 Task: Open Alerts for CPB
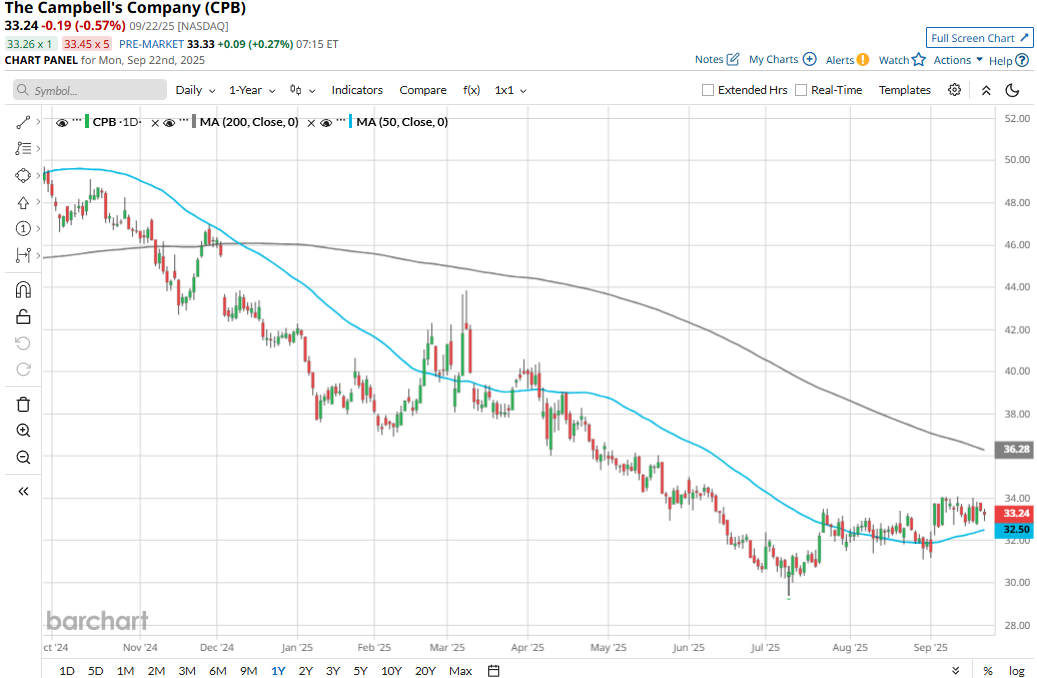pos(847,60)
